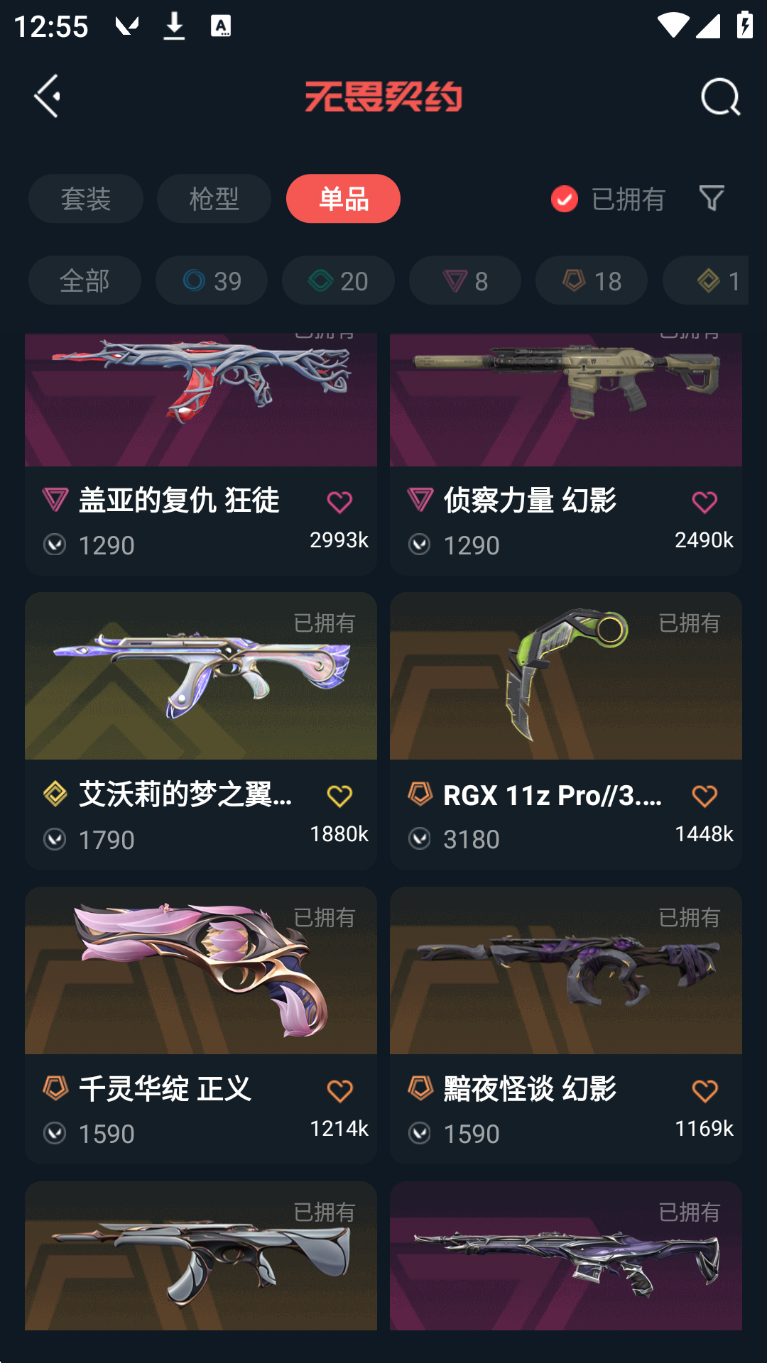The height and width of the screenshot is (1363, 767).
Task: Open the funnel filter icon
Action: coord(711,198)
